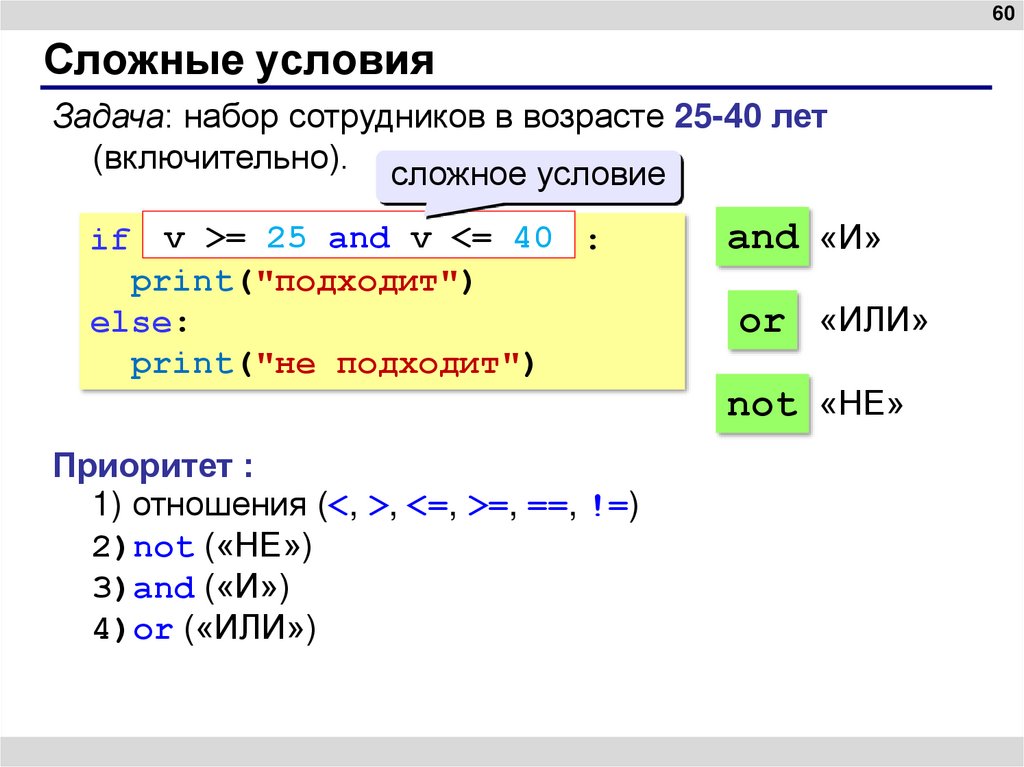Click the "and" keyword inside the condition
The width and height of the screenshot is (1024, 767).
pyautogui.click(x=358, y=237)
